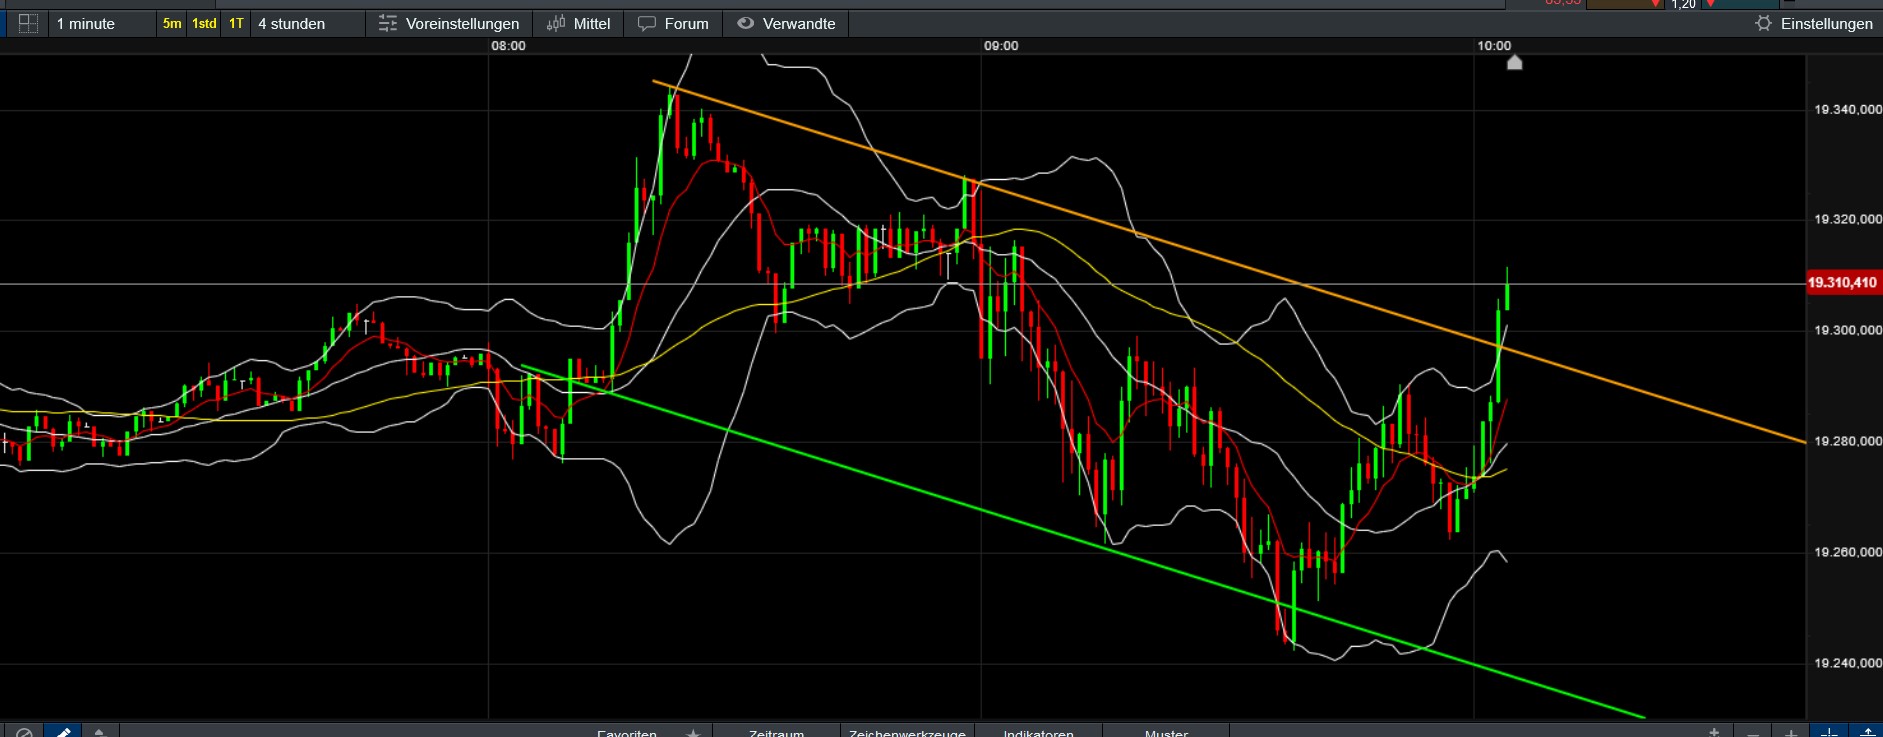Open the Favoriten tab
Image resolution: width=1883 pixels, height=737 pixels.
[x=627, y=733]
